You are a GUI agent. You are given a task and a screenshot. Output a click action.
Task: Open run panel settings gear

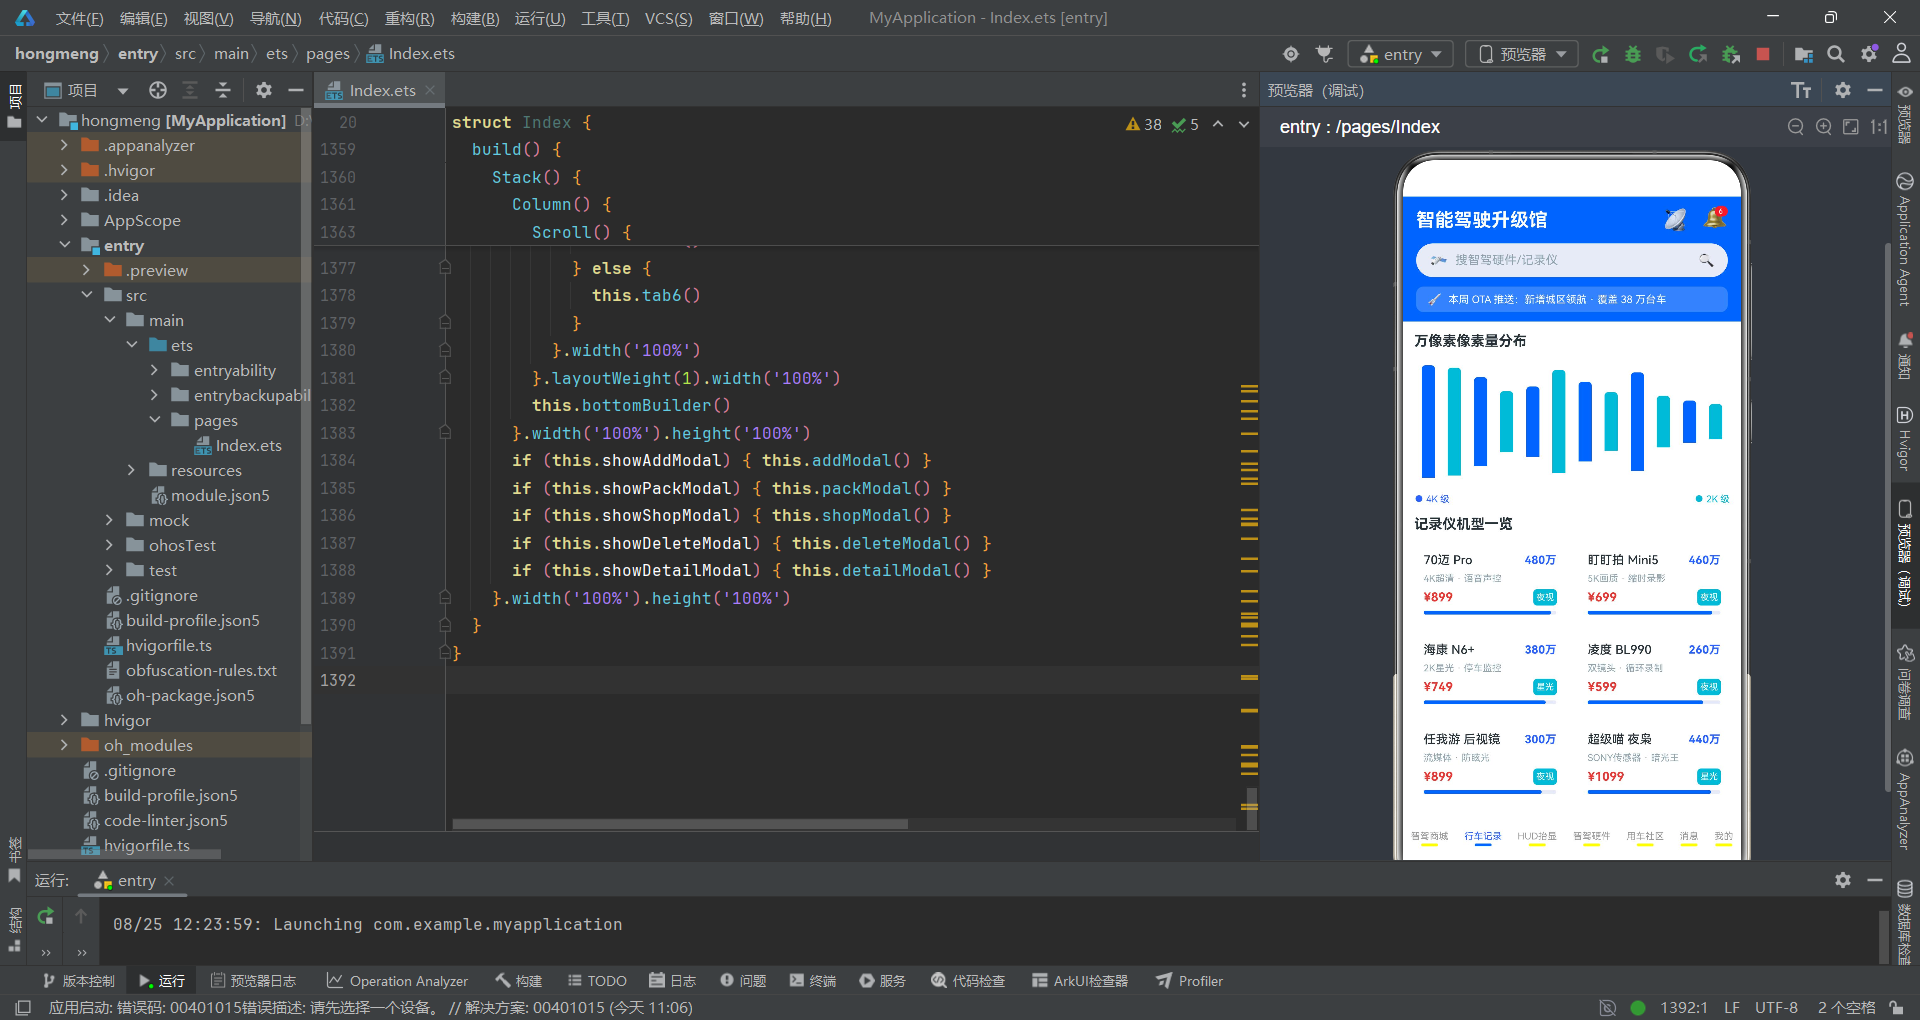[1843, 880]
